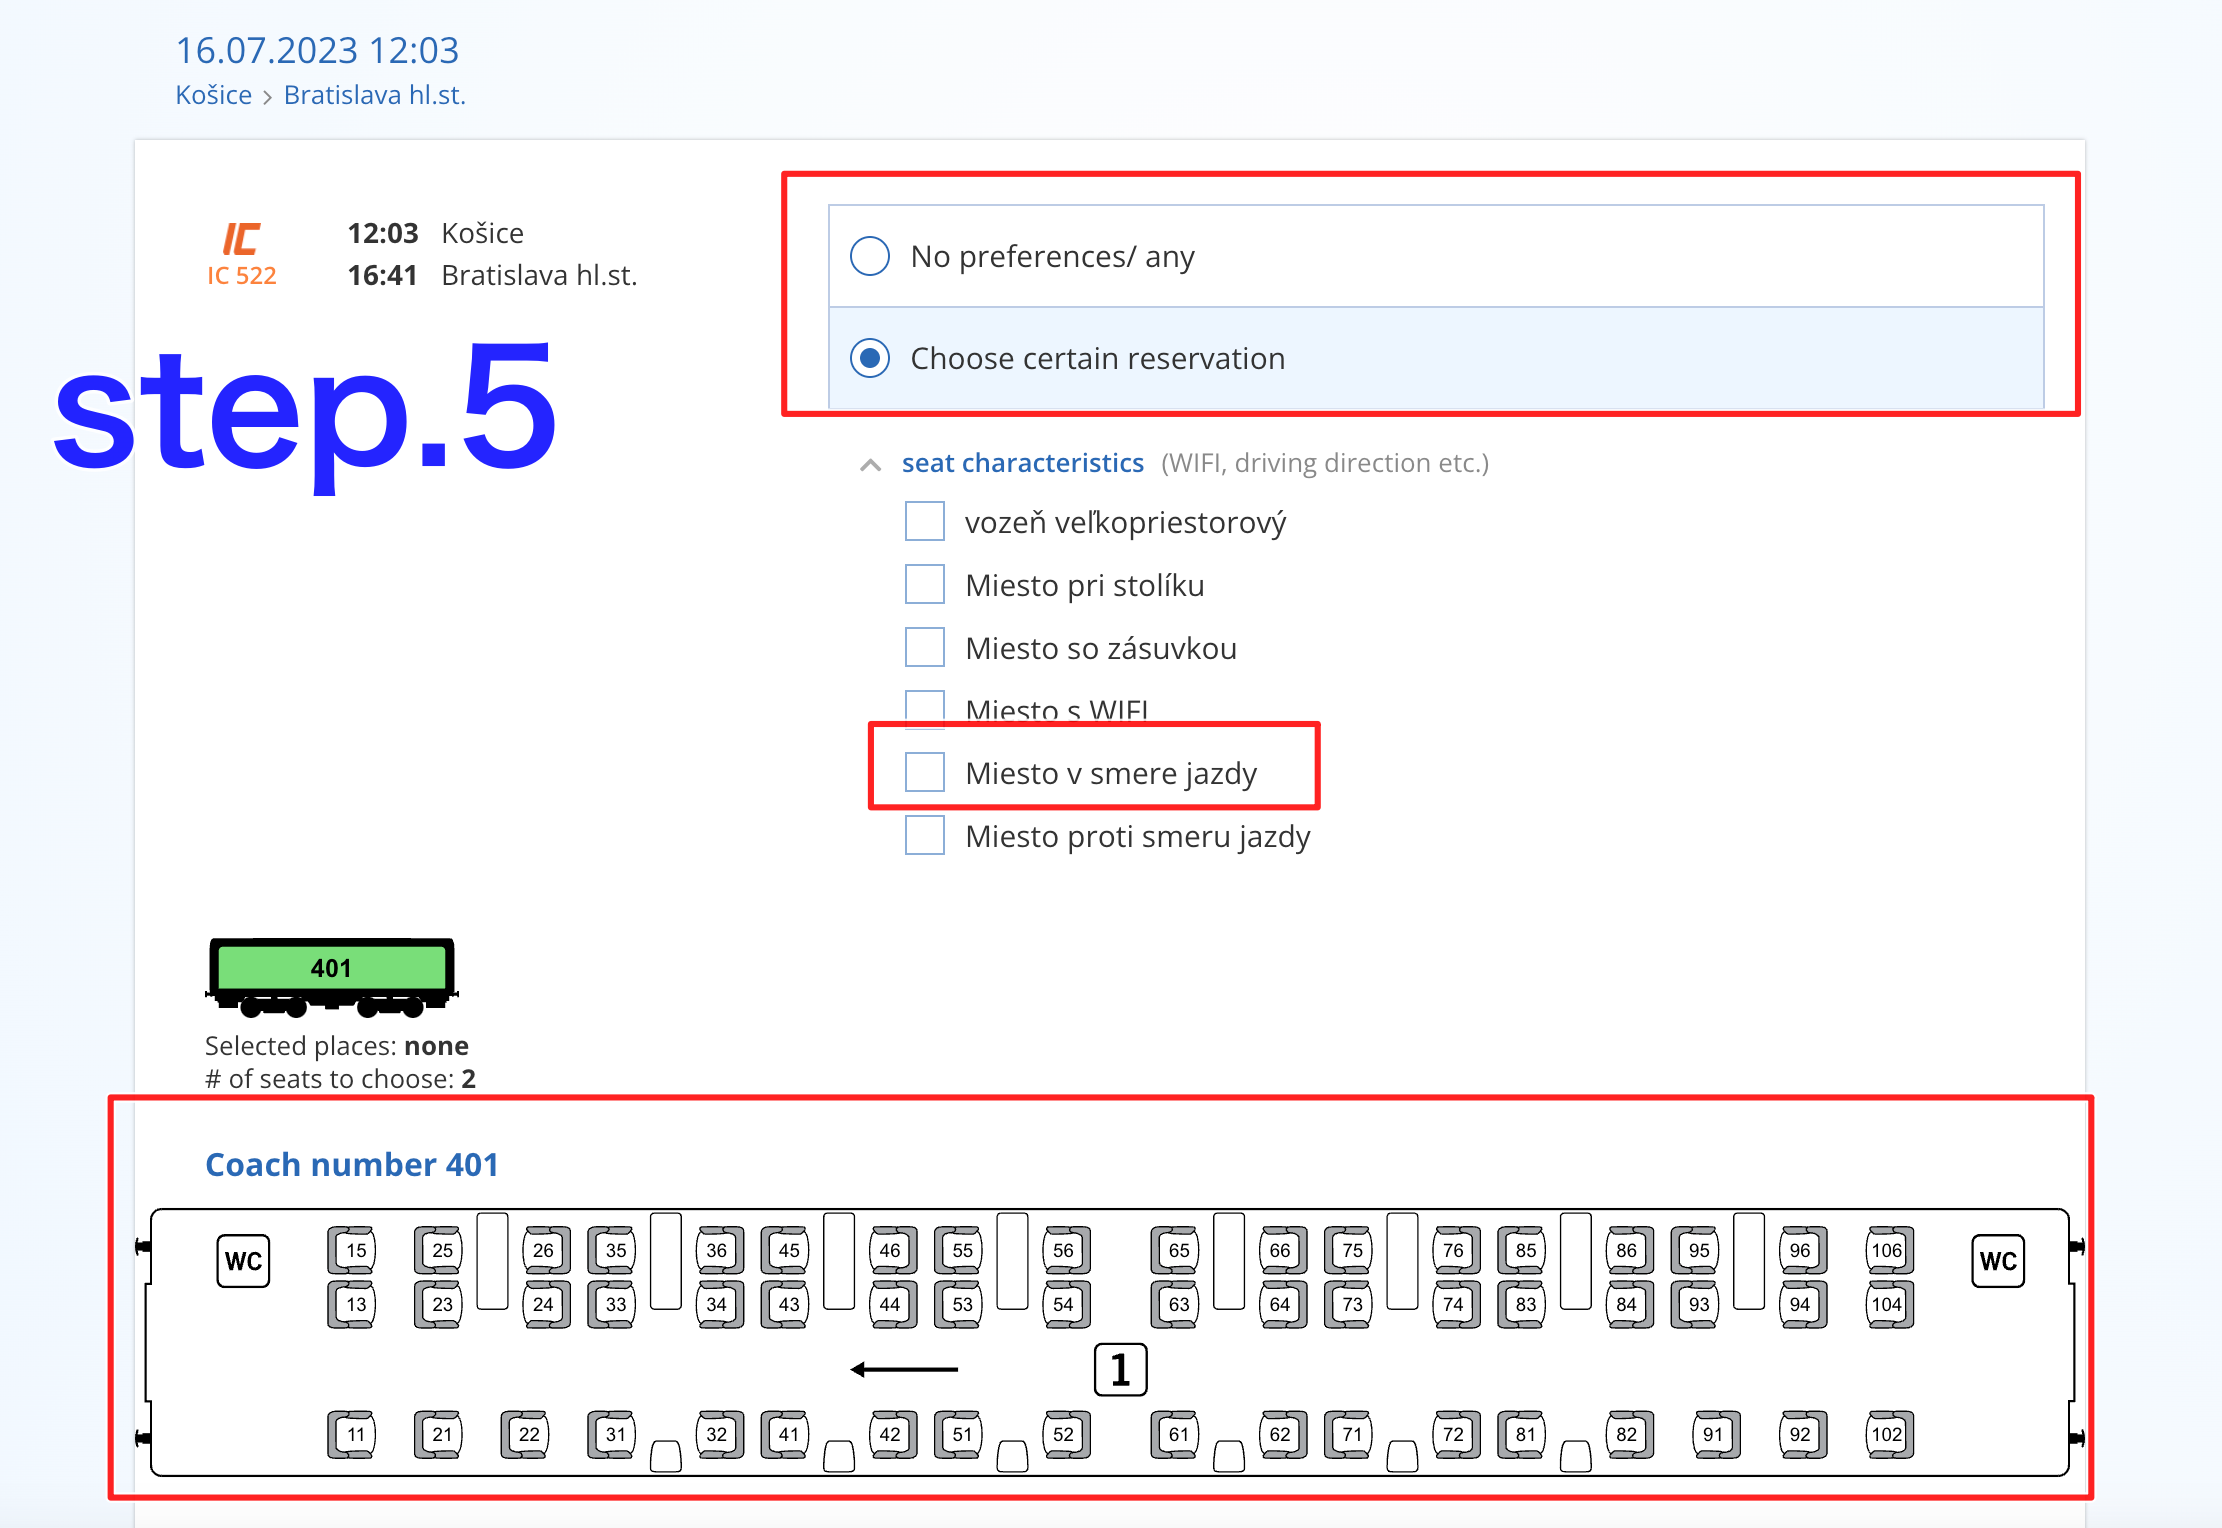Select seat 33 on the seat map
This screenshot has height=1528, width=2222.
[612, 1304]
